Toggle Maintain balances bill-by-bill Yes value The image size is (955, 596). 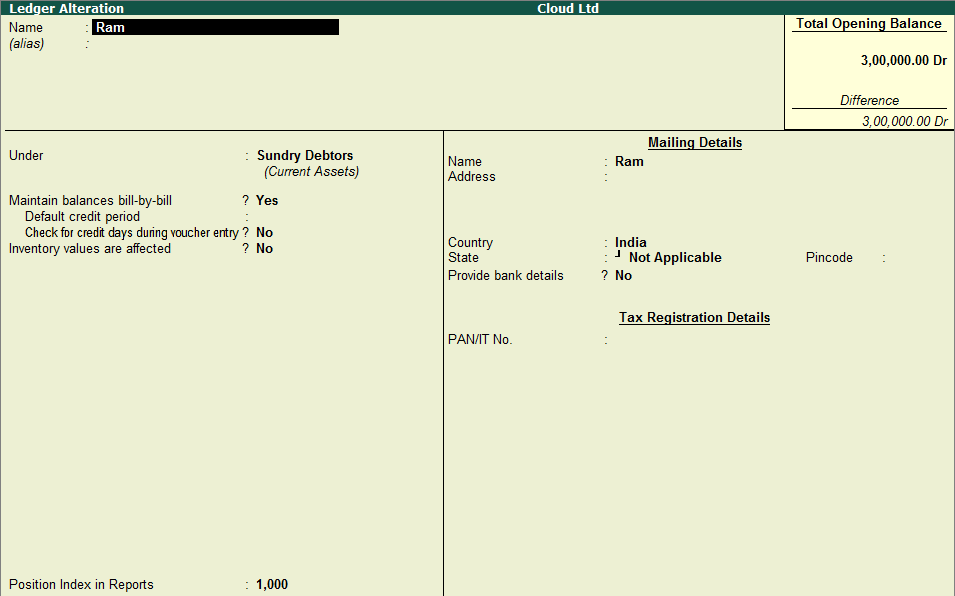[267, 200]
